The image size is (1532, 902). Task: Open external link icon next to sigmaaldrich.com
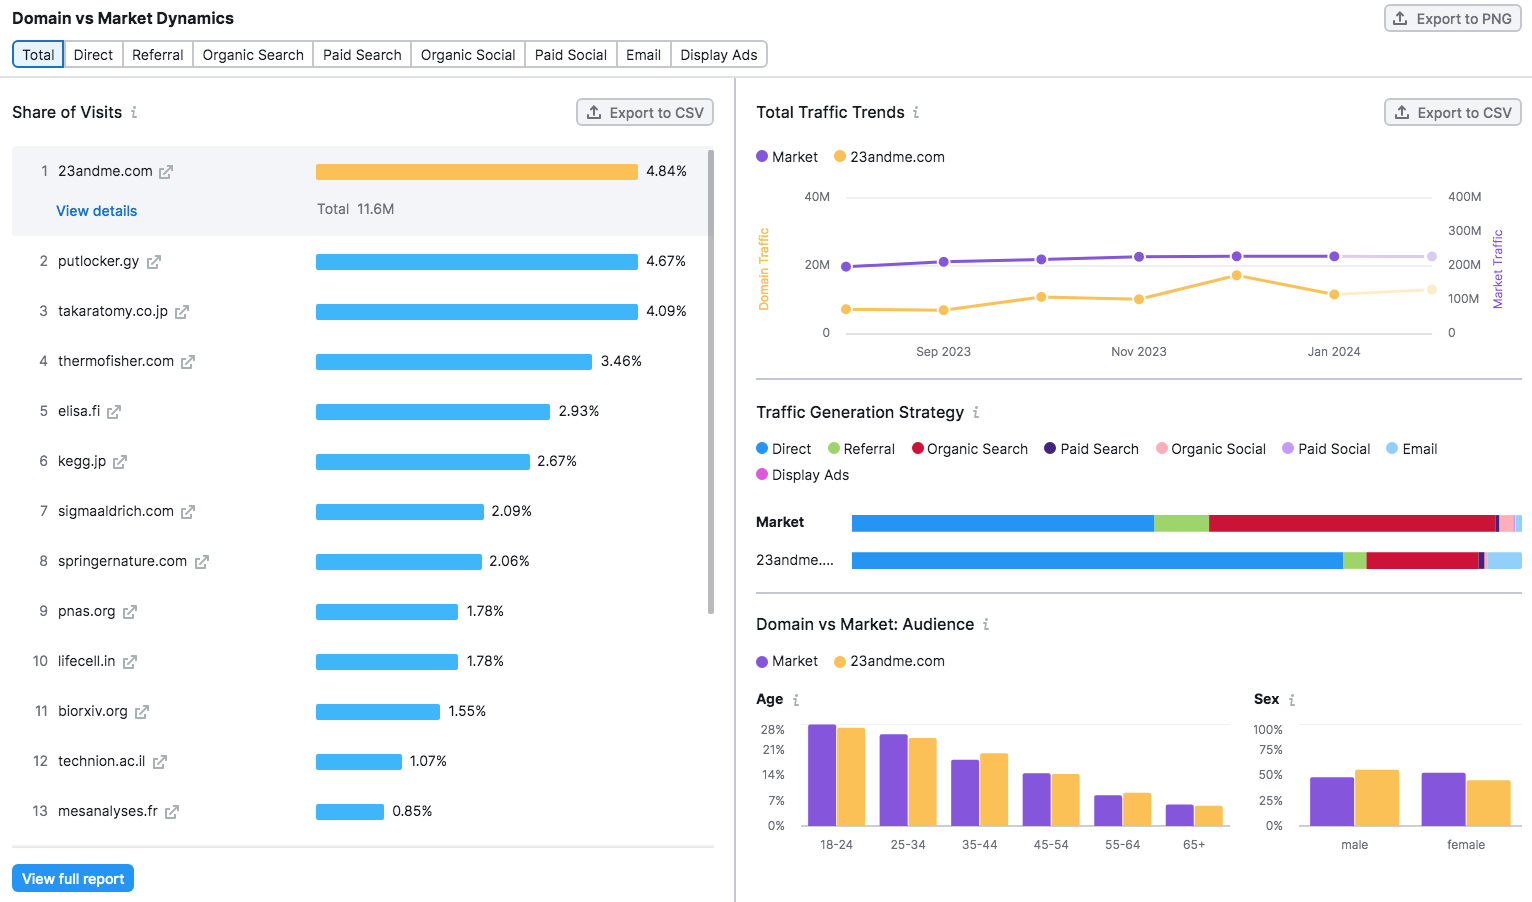[x=188, y=512]
